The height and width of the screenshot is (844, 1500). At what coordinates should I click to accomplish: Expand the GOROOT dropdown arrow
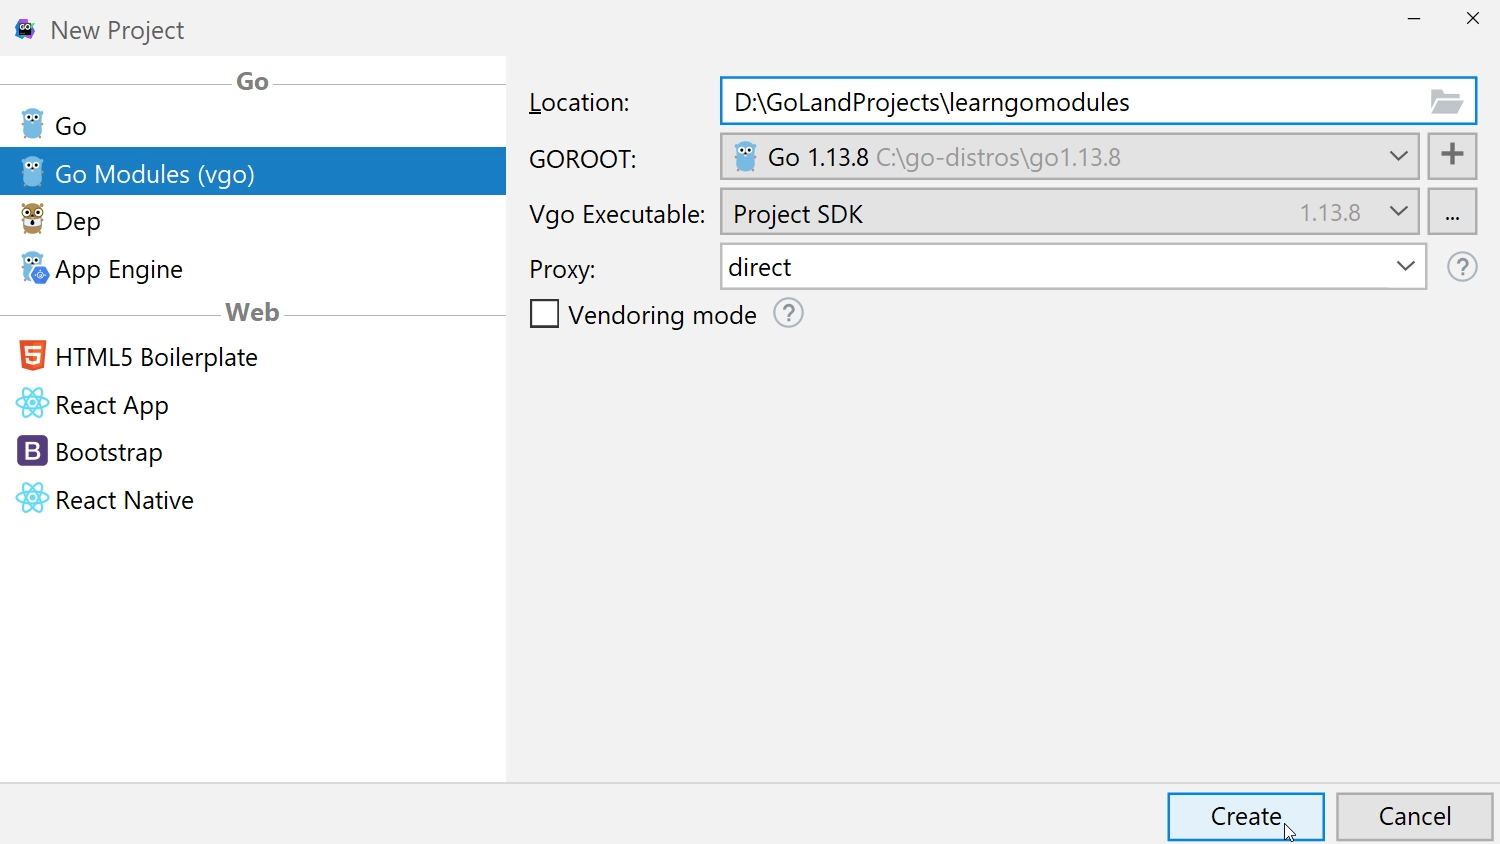(x=1398, y=156)
